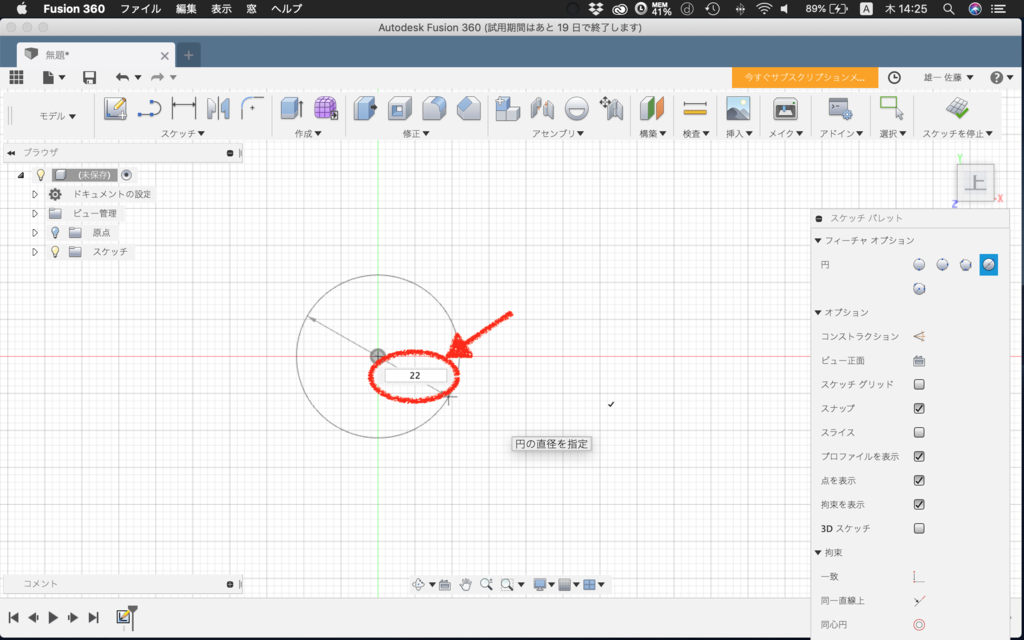Open the 修正 toolbar dropdown
This screenshot has height=640, width=1024.
(x=416, y=133)
